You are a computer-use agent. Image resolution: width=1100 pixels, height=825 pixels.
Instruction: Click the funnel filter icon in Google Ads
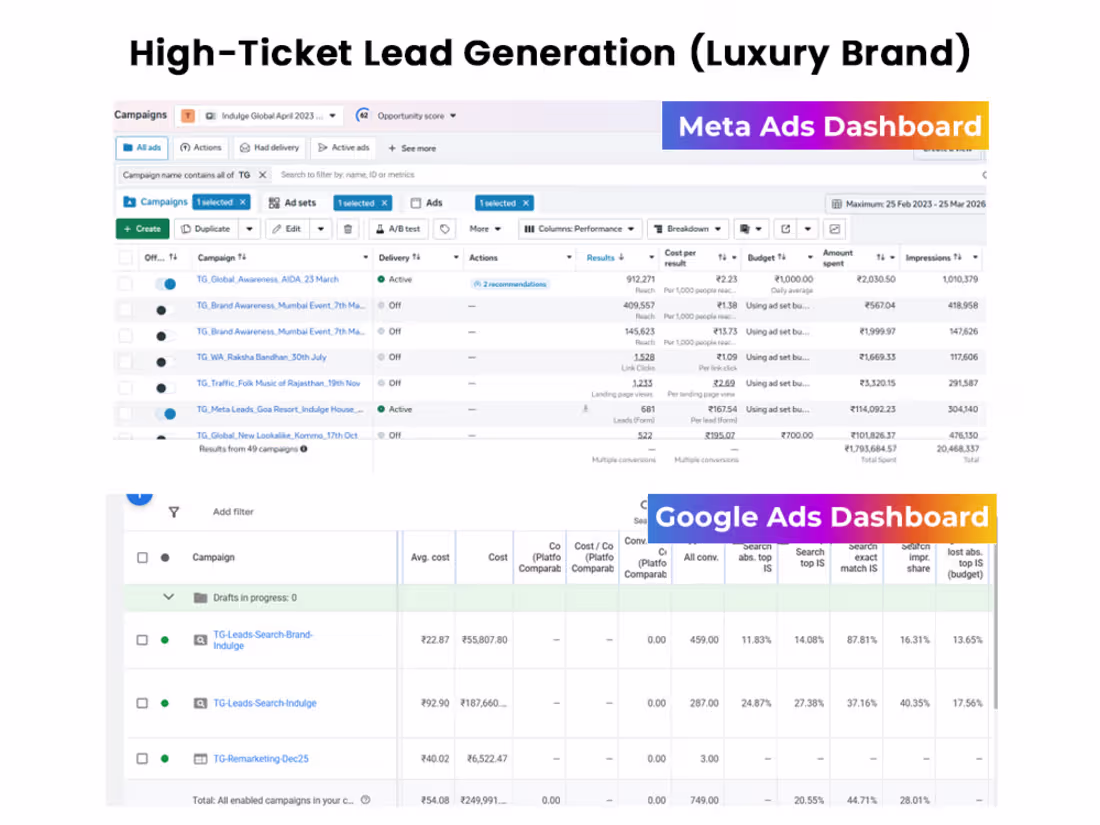coord(174,512)
